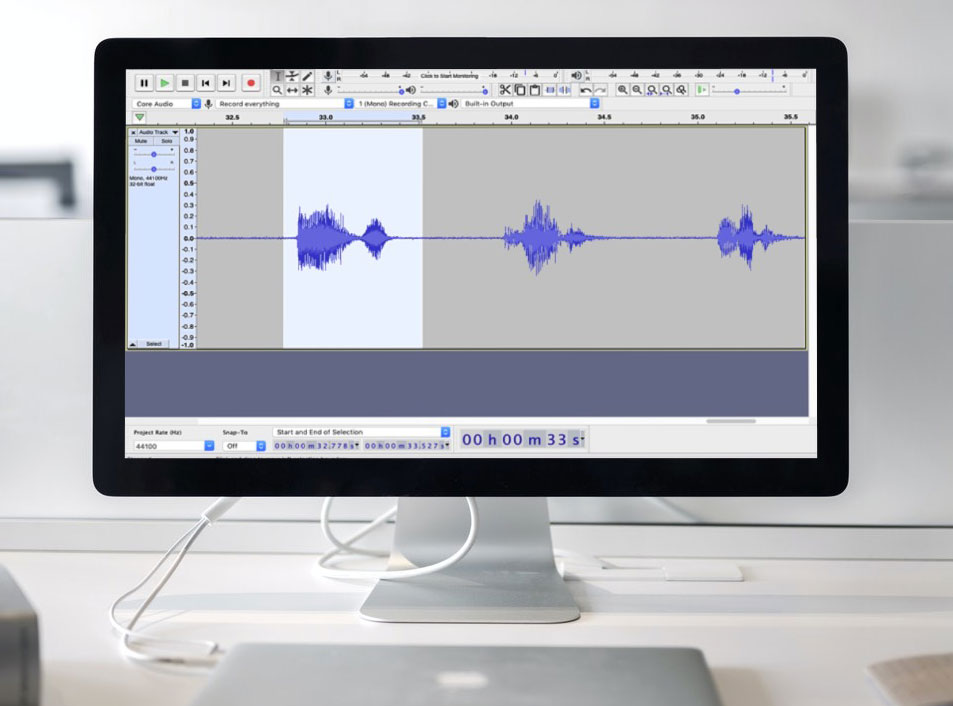Click the Record button
953x706 pixels.
click(x=251, y=83)
